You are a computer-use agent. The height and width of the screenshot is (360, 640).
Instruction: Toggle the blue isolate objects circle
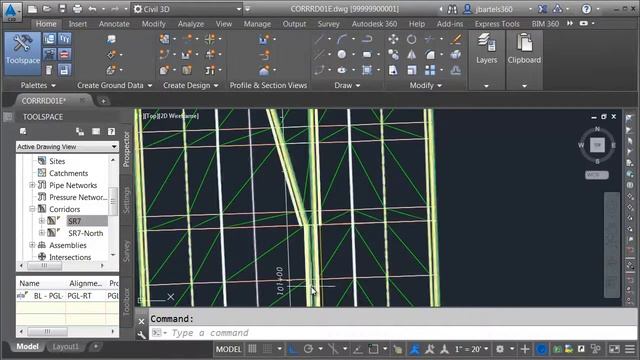click(x=541, y=349)
